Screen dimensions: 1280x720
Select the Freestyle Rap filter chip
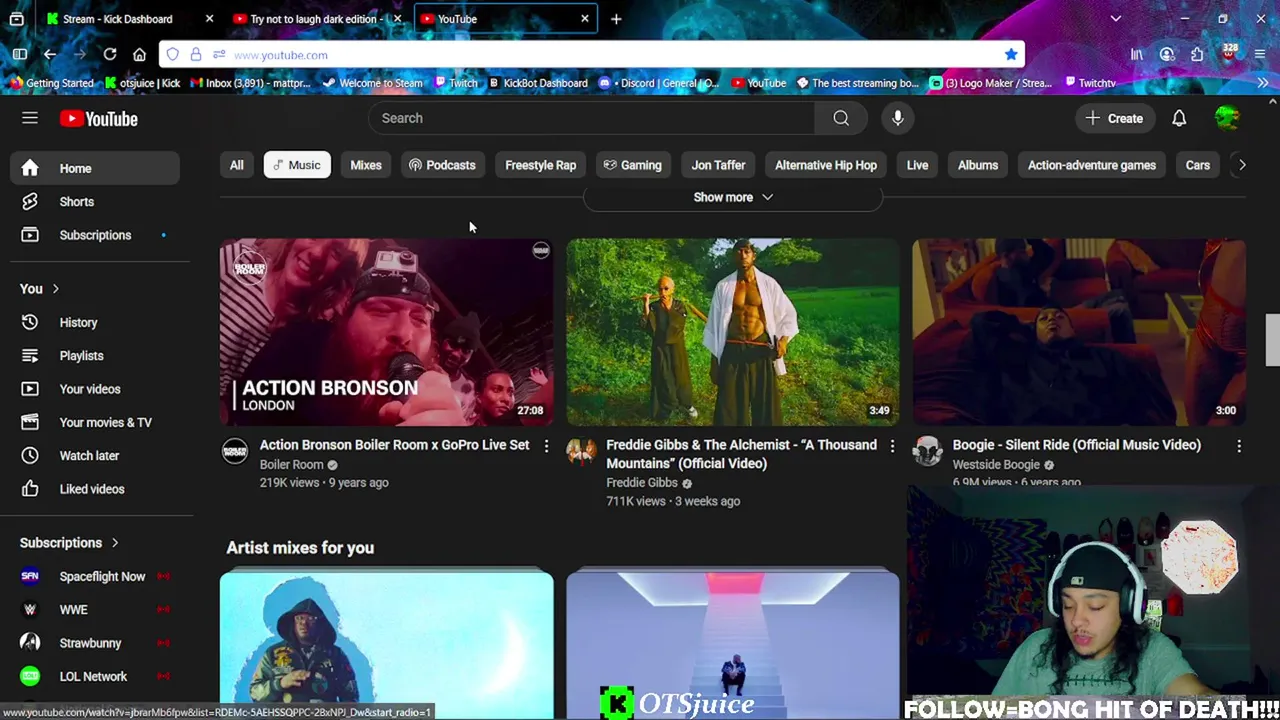(541, 165)
